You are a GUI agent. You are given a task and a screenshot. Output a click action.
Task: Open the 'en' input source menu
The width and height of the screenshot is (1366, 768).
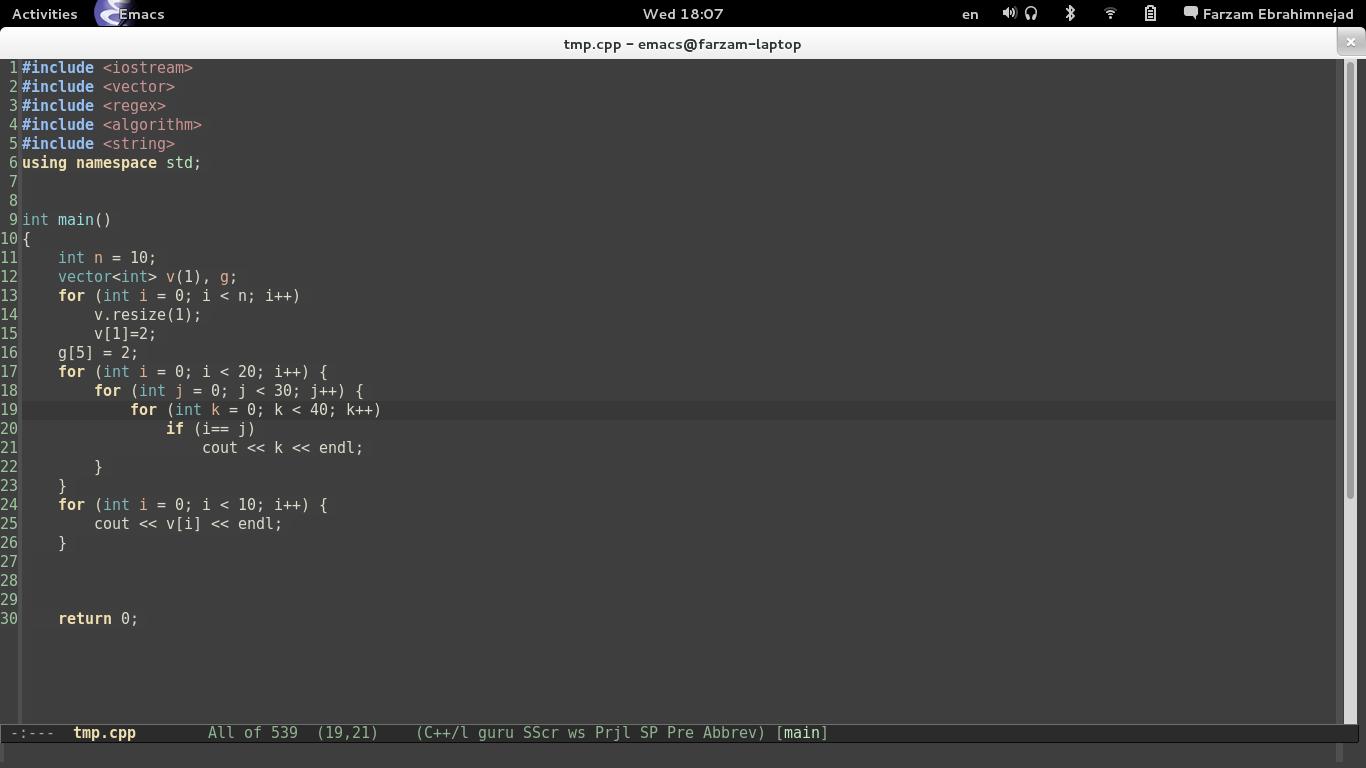tap(970, 14)
